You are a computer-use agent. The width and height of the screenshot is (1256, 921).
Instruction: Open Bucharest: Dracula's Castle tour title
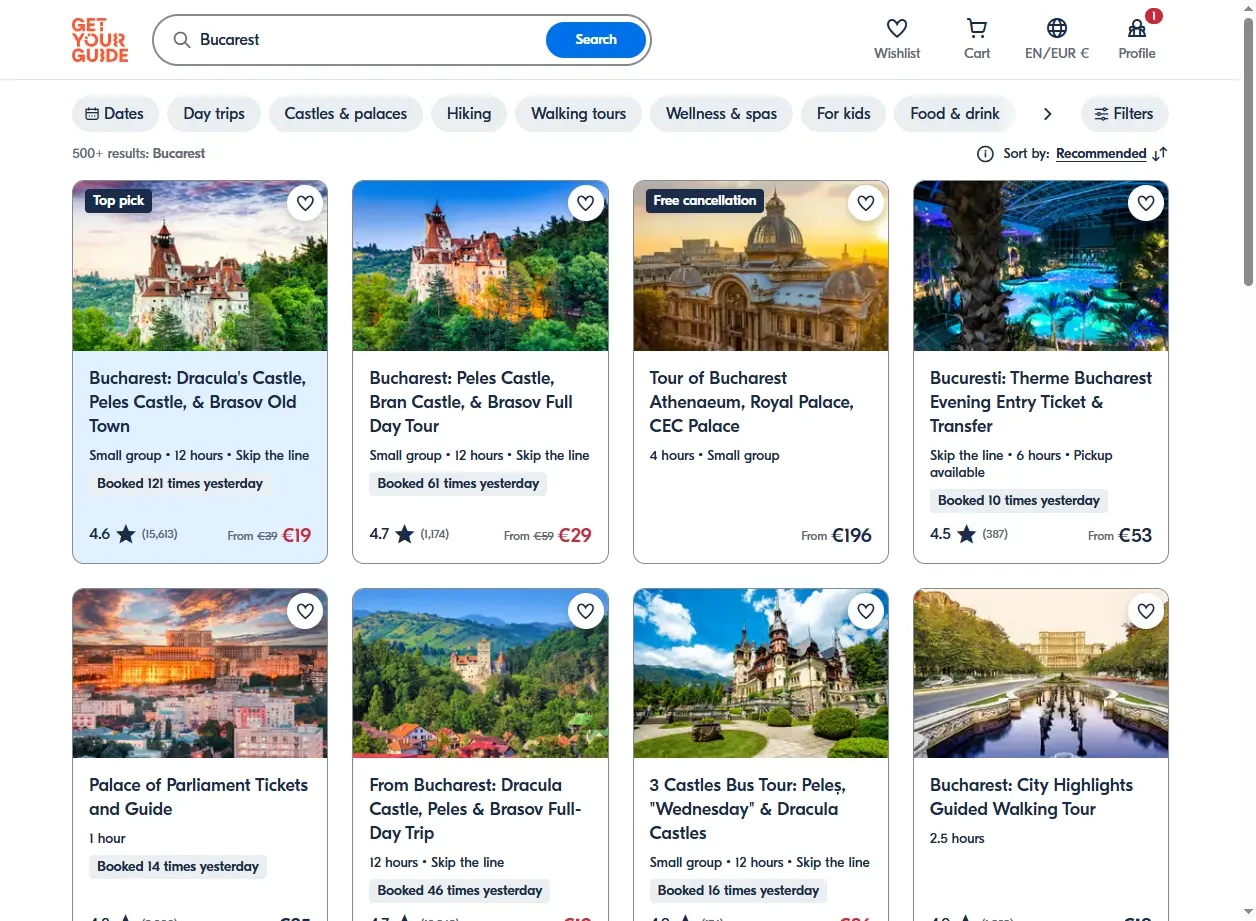coord(198,402)
